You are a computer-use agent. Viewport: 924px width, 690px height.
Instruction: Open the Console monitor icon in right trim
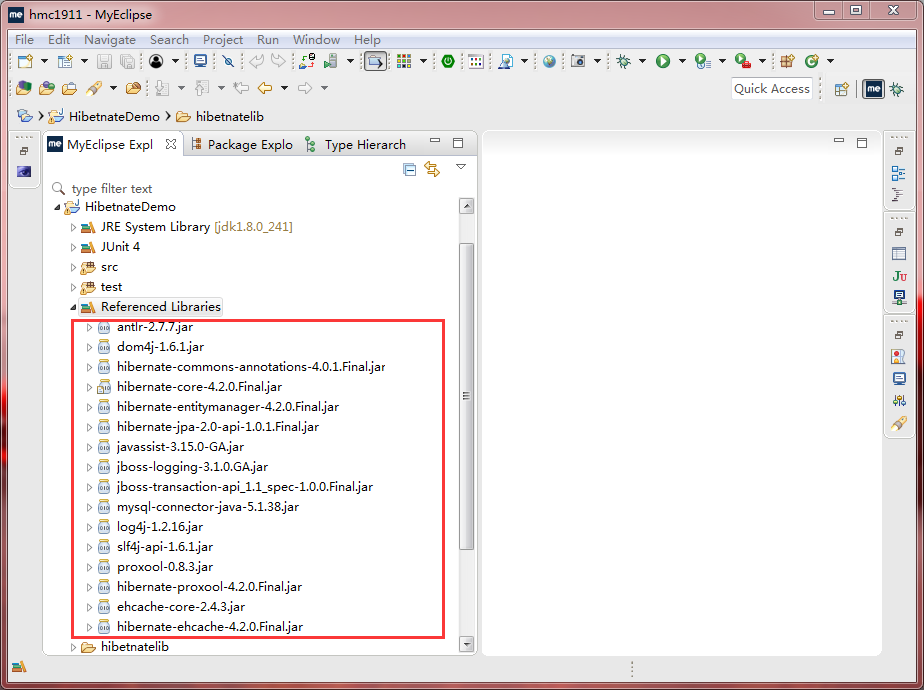899,379
